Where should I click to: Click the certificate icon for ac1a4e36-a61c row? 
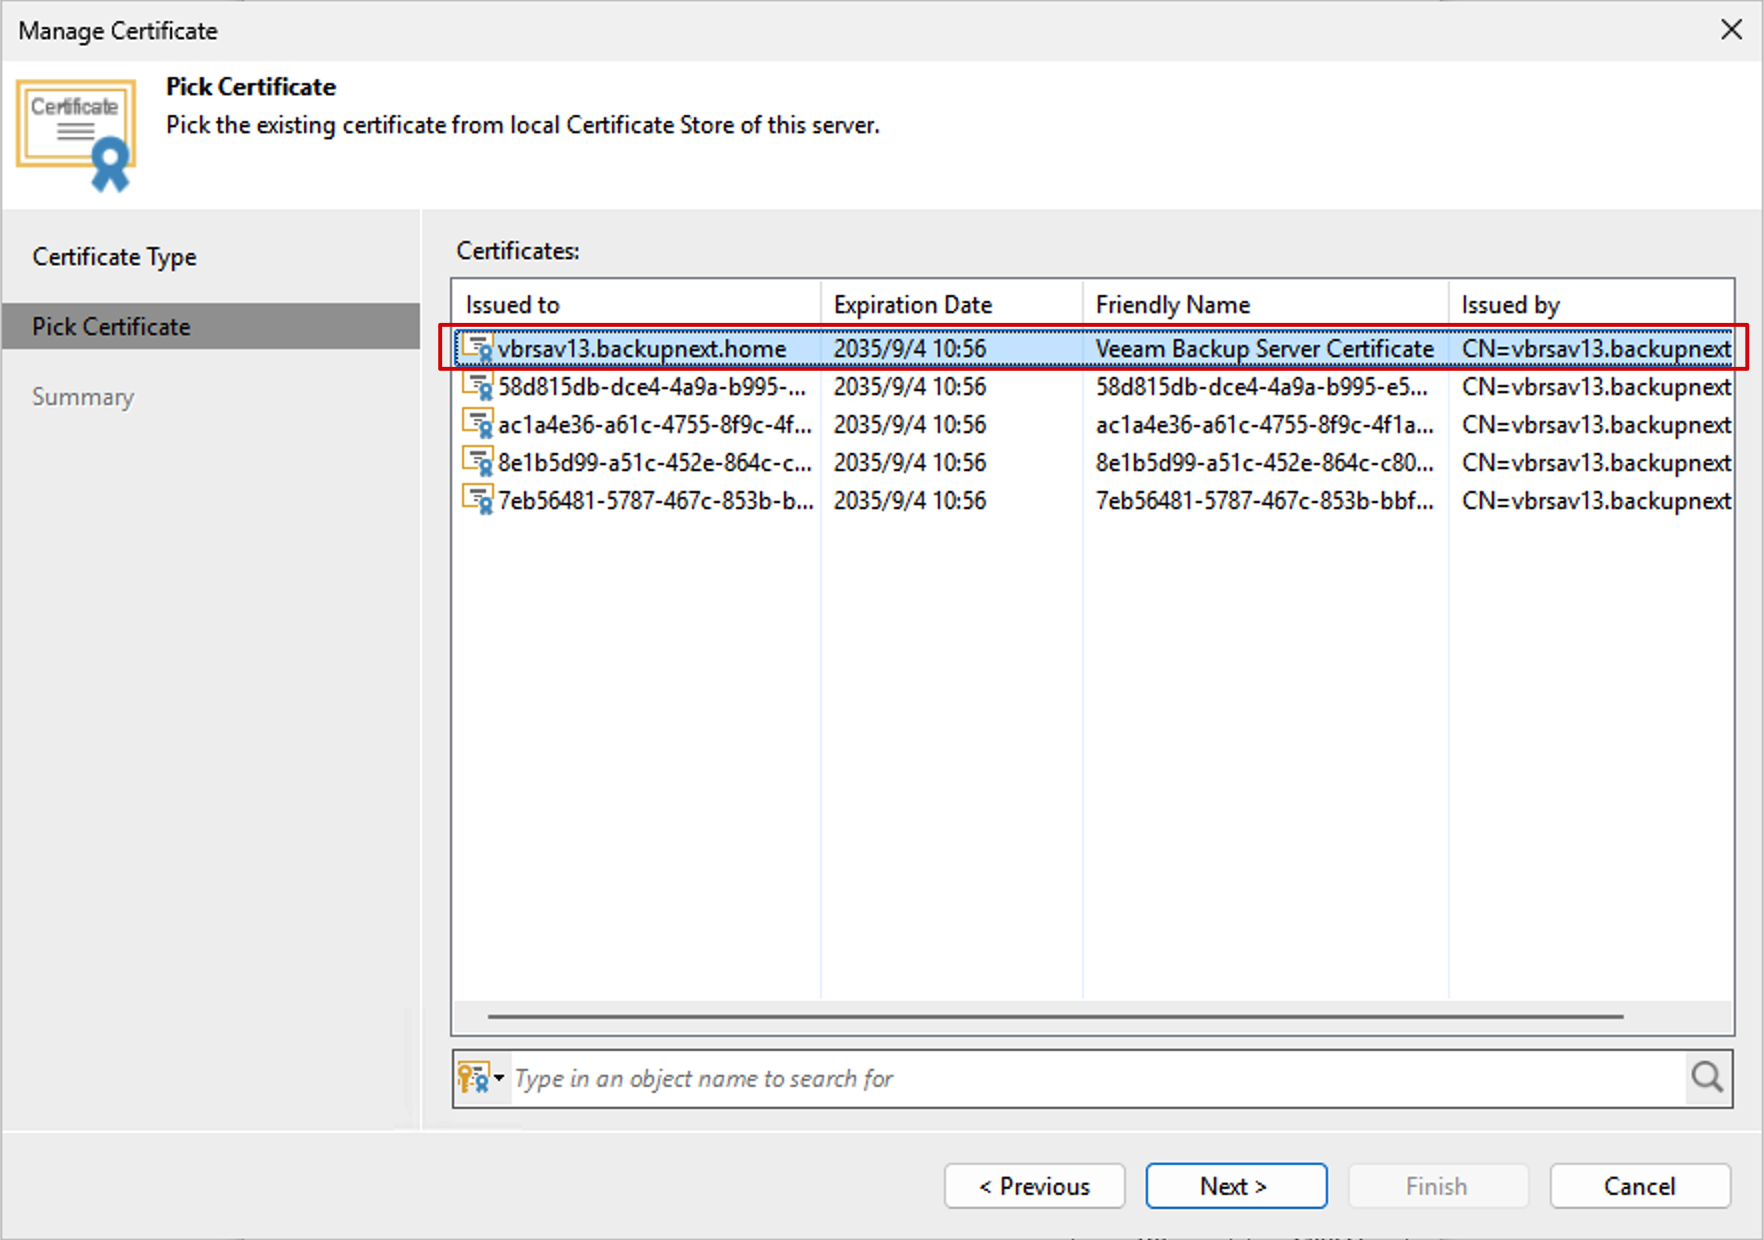coord(477,424)
